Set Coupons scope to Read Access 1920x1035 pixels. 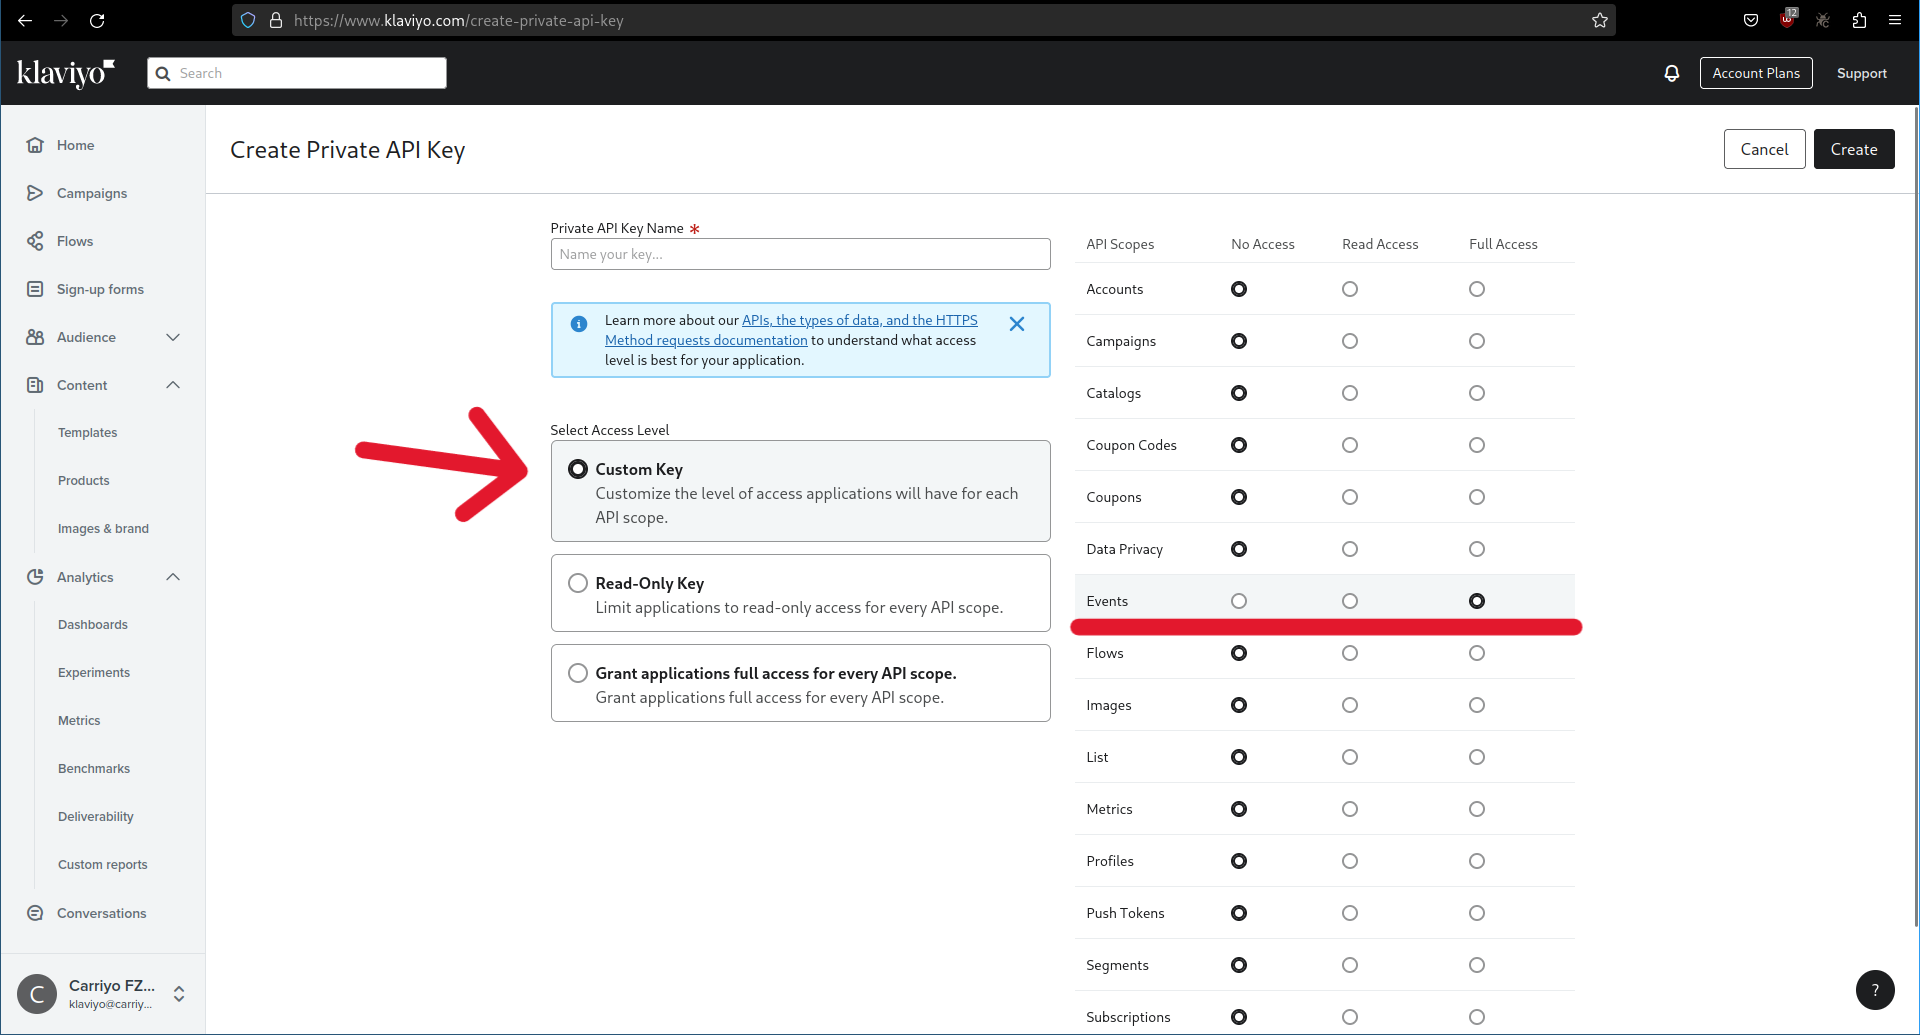click(1350, 497)
